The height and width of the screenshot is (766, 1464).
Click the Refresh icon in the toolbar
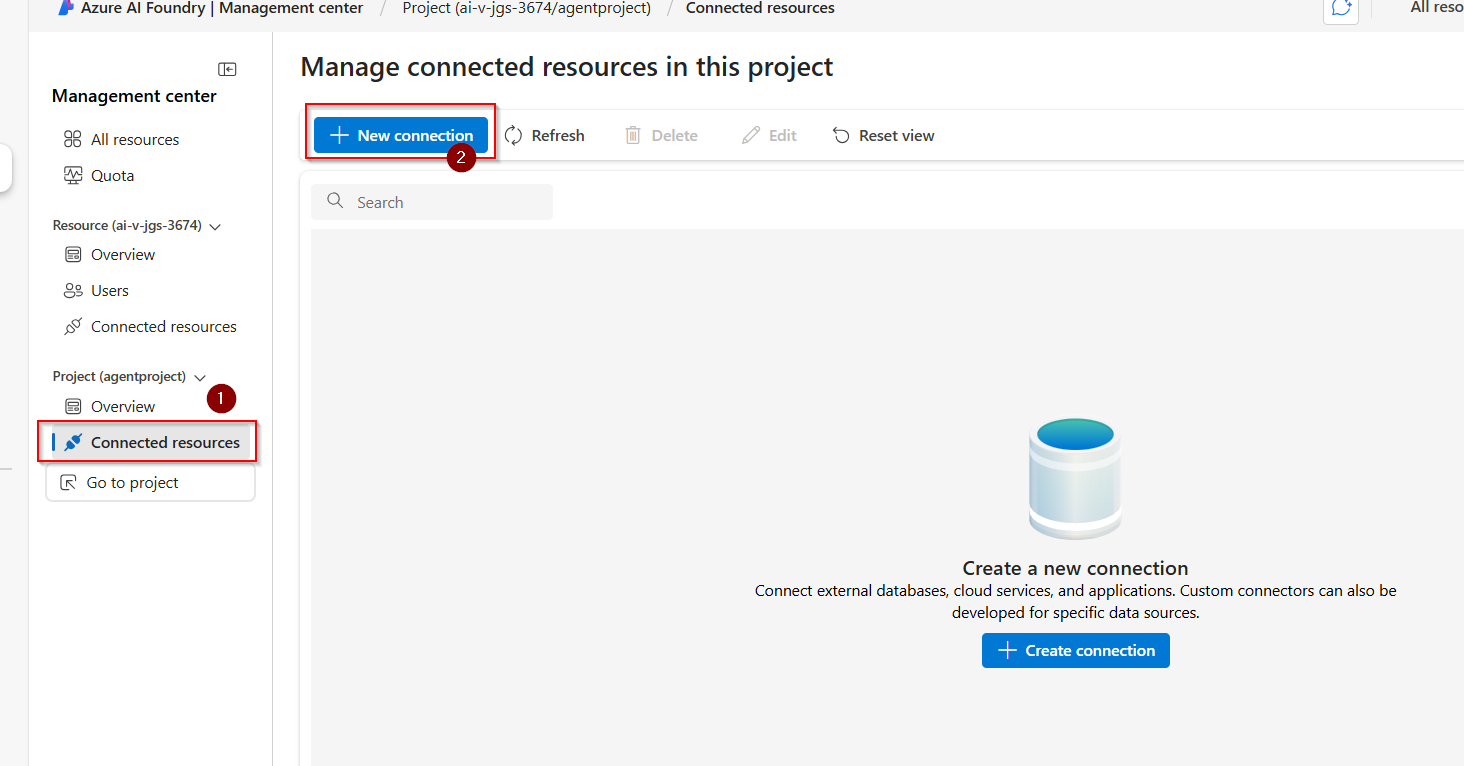pyautogui.click(x=513, y=135)
